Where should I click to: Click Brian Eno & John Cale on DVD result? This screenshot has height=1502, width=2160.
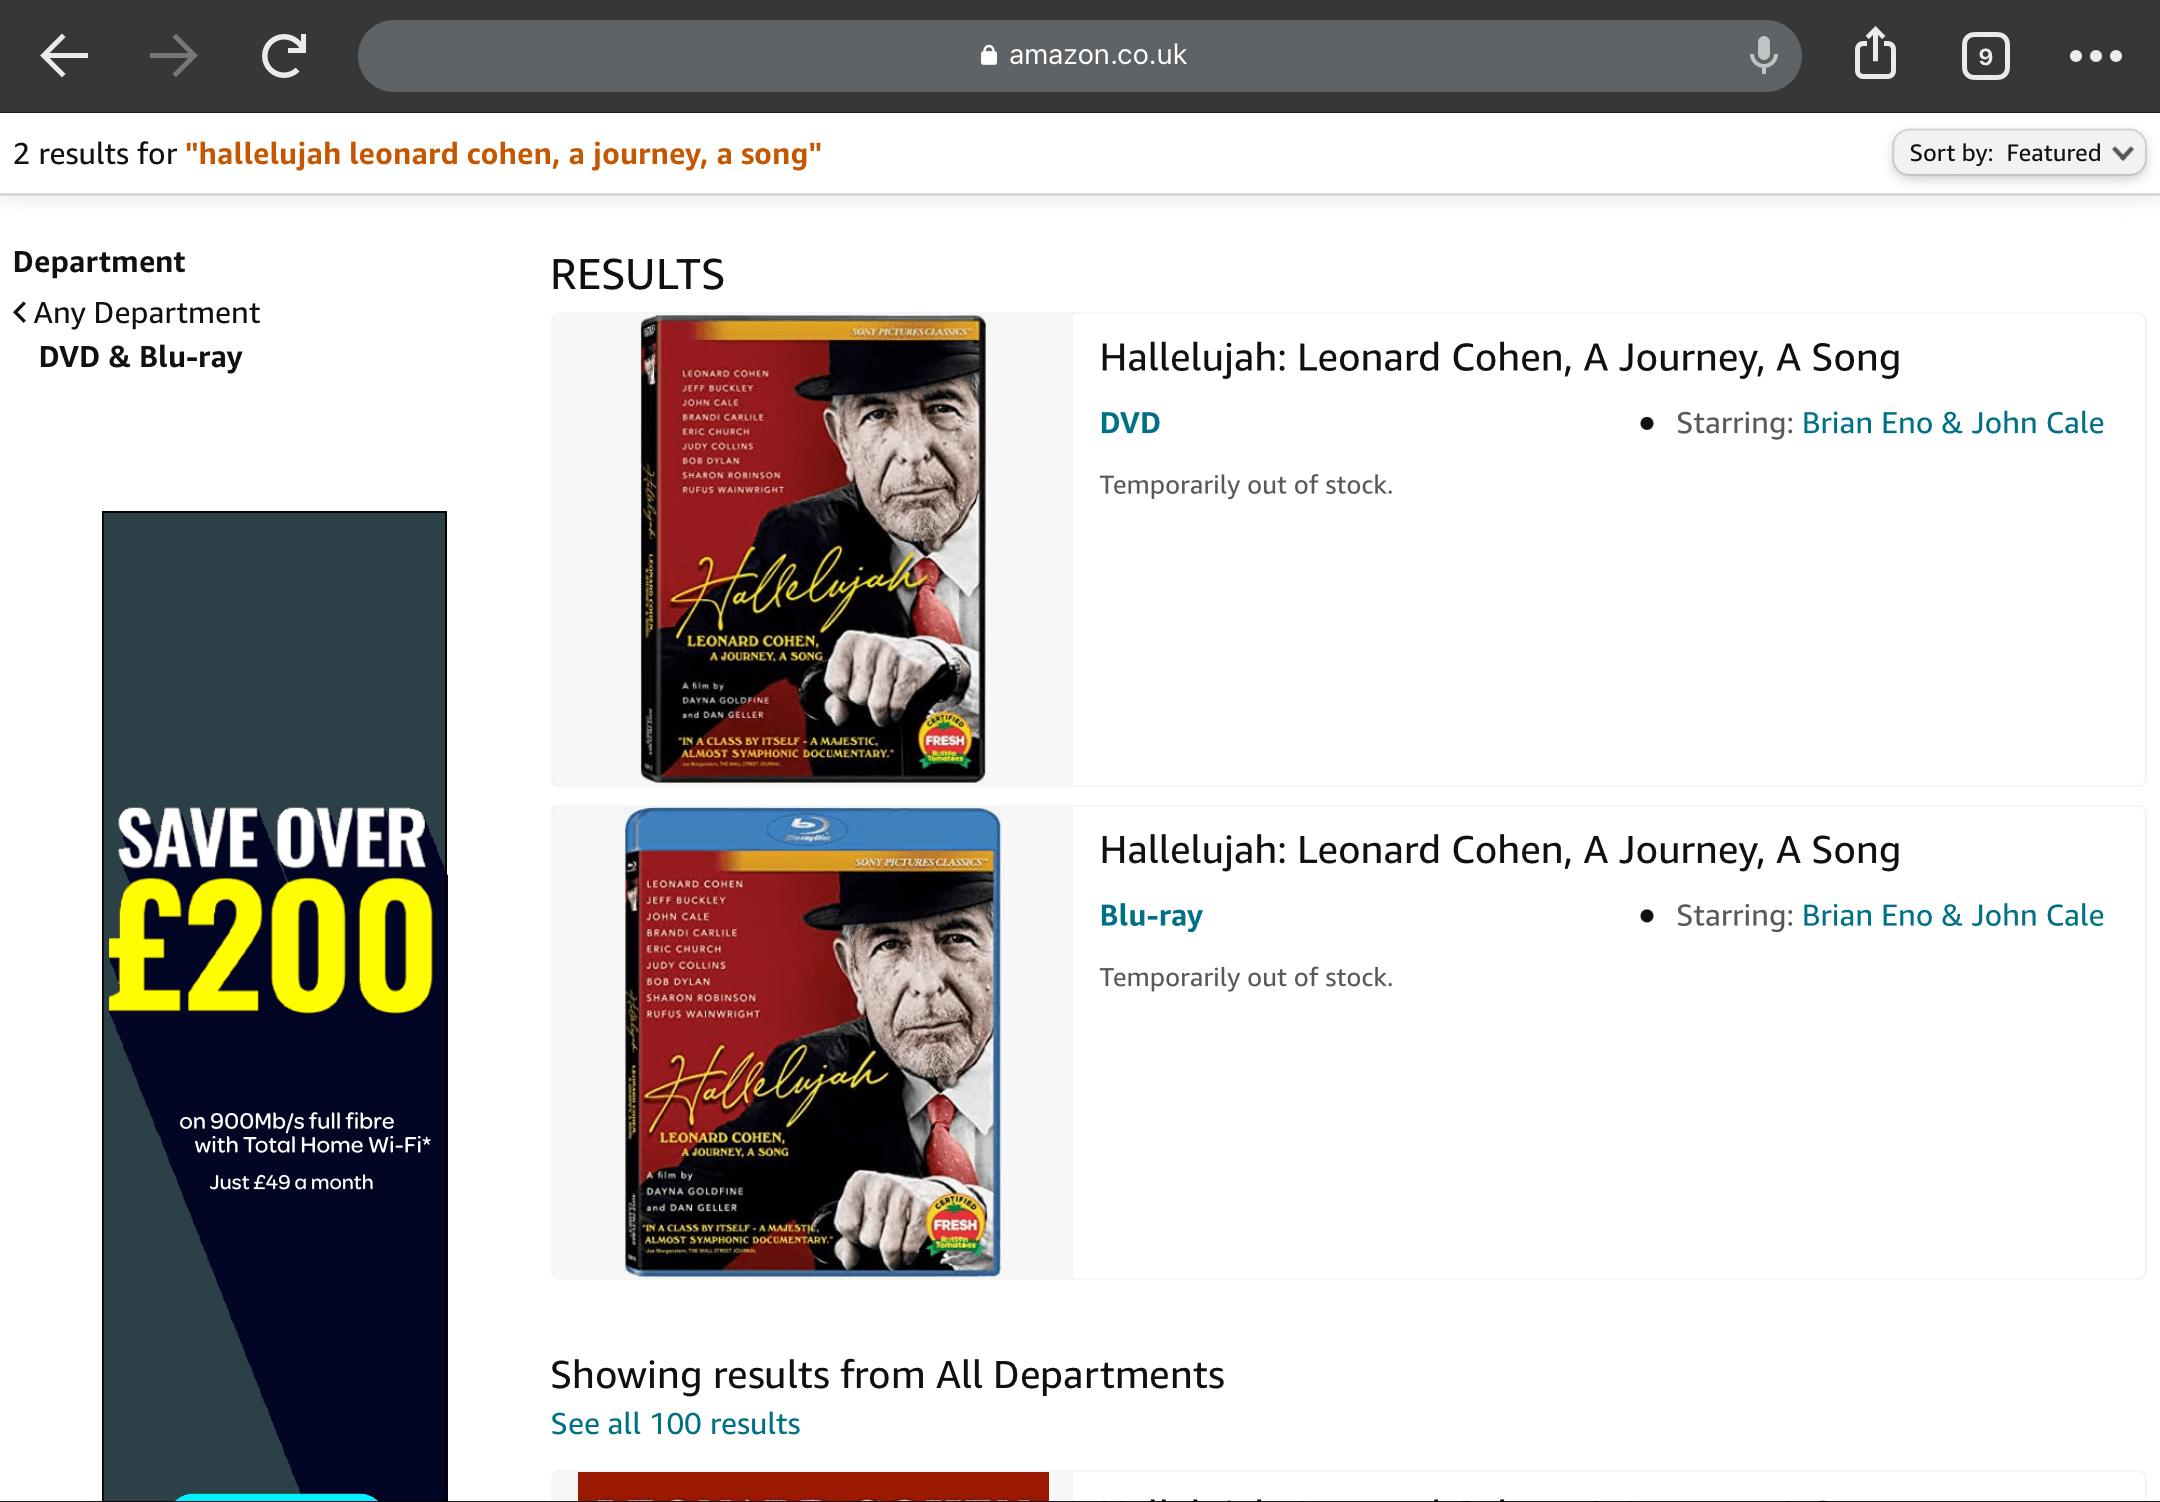(x=1953, y=423)
